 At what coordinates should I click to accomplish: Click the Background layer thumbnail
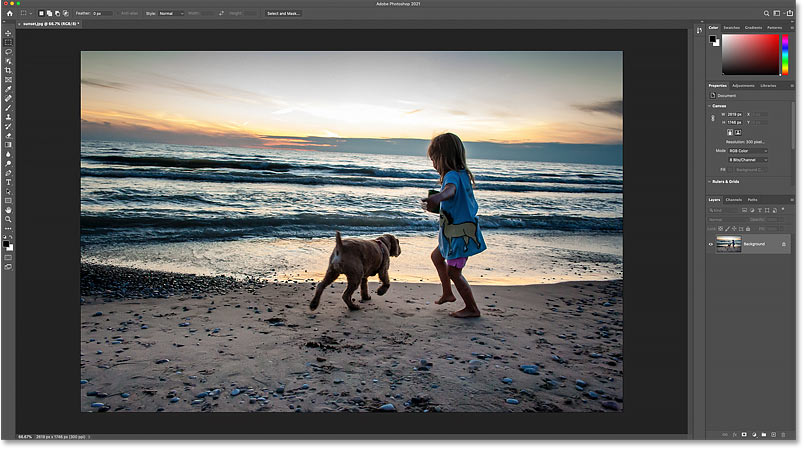728,244
